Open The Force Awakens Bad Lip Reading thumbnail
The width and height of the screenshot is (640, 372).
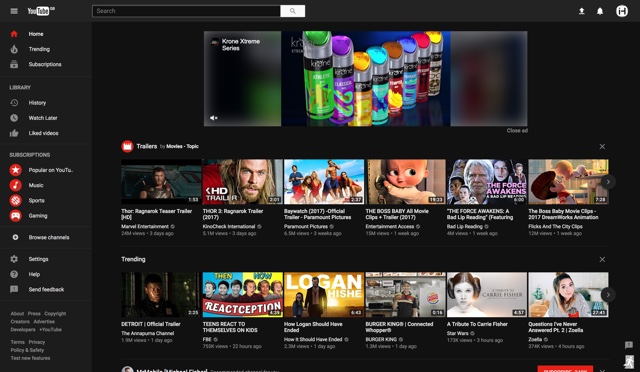pos(487,182)
